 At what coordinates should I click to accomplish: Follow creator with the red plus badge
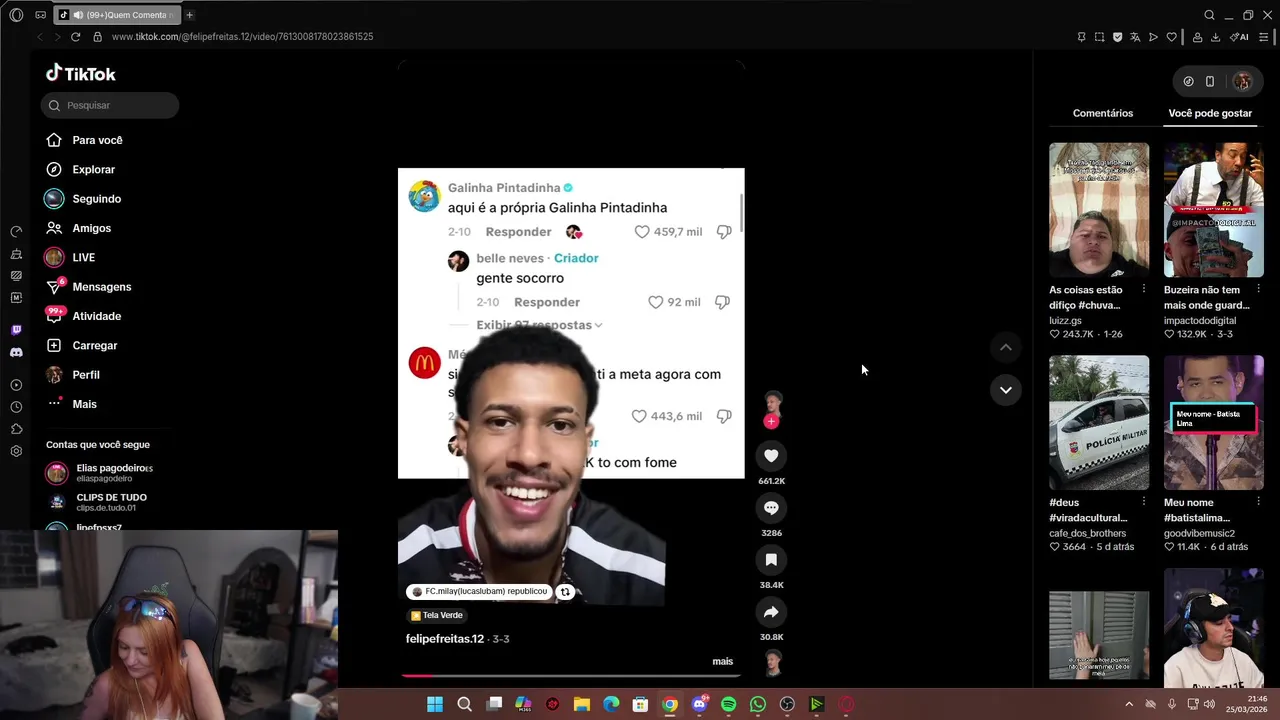[x=771, y=422]
